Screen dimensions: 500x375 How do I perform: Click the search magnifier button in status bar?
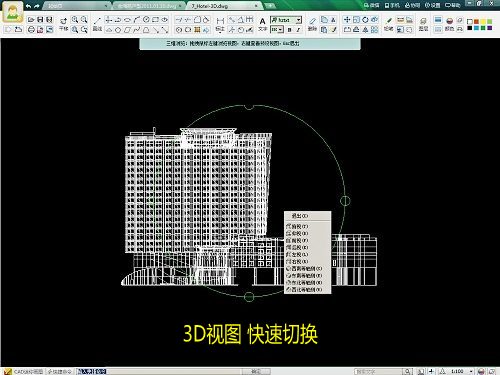[407, 371]
